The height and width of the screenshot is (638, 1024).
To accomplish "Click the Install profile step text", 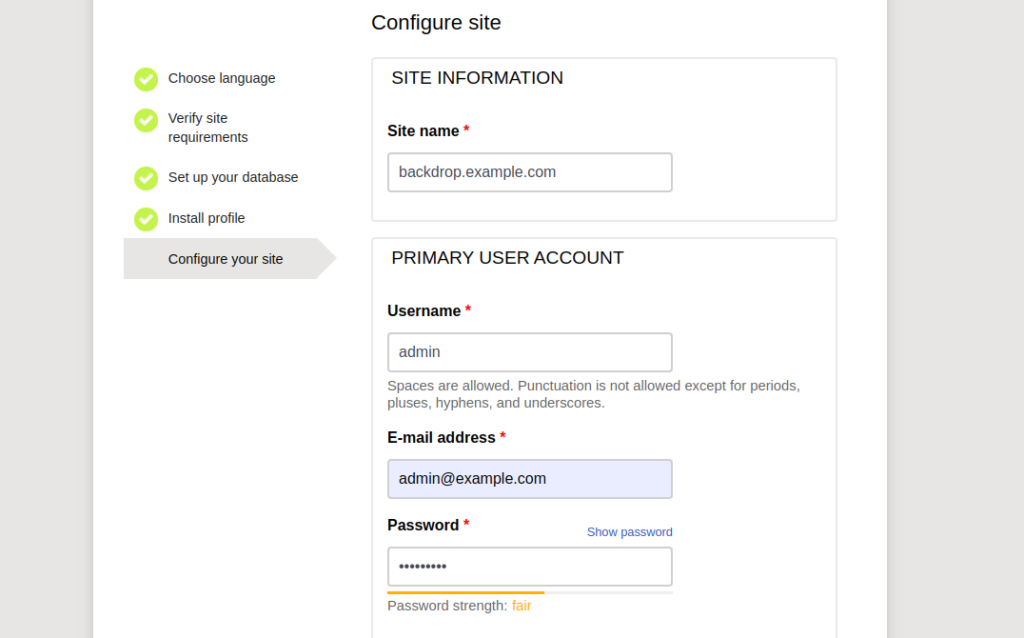I will (x=206, y=218).
